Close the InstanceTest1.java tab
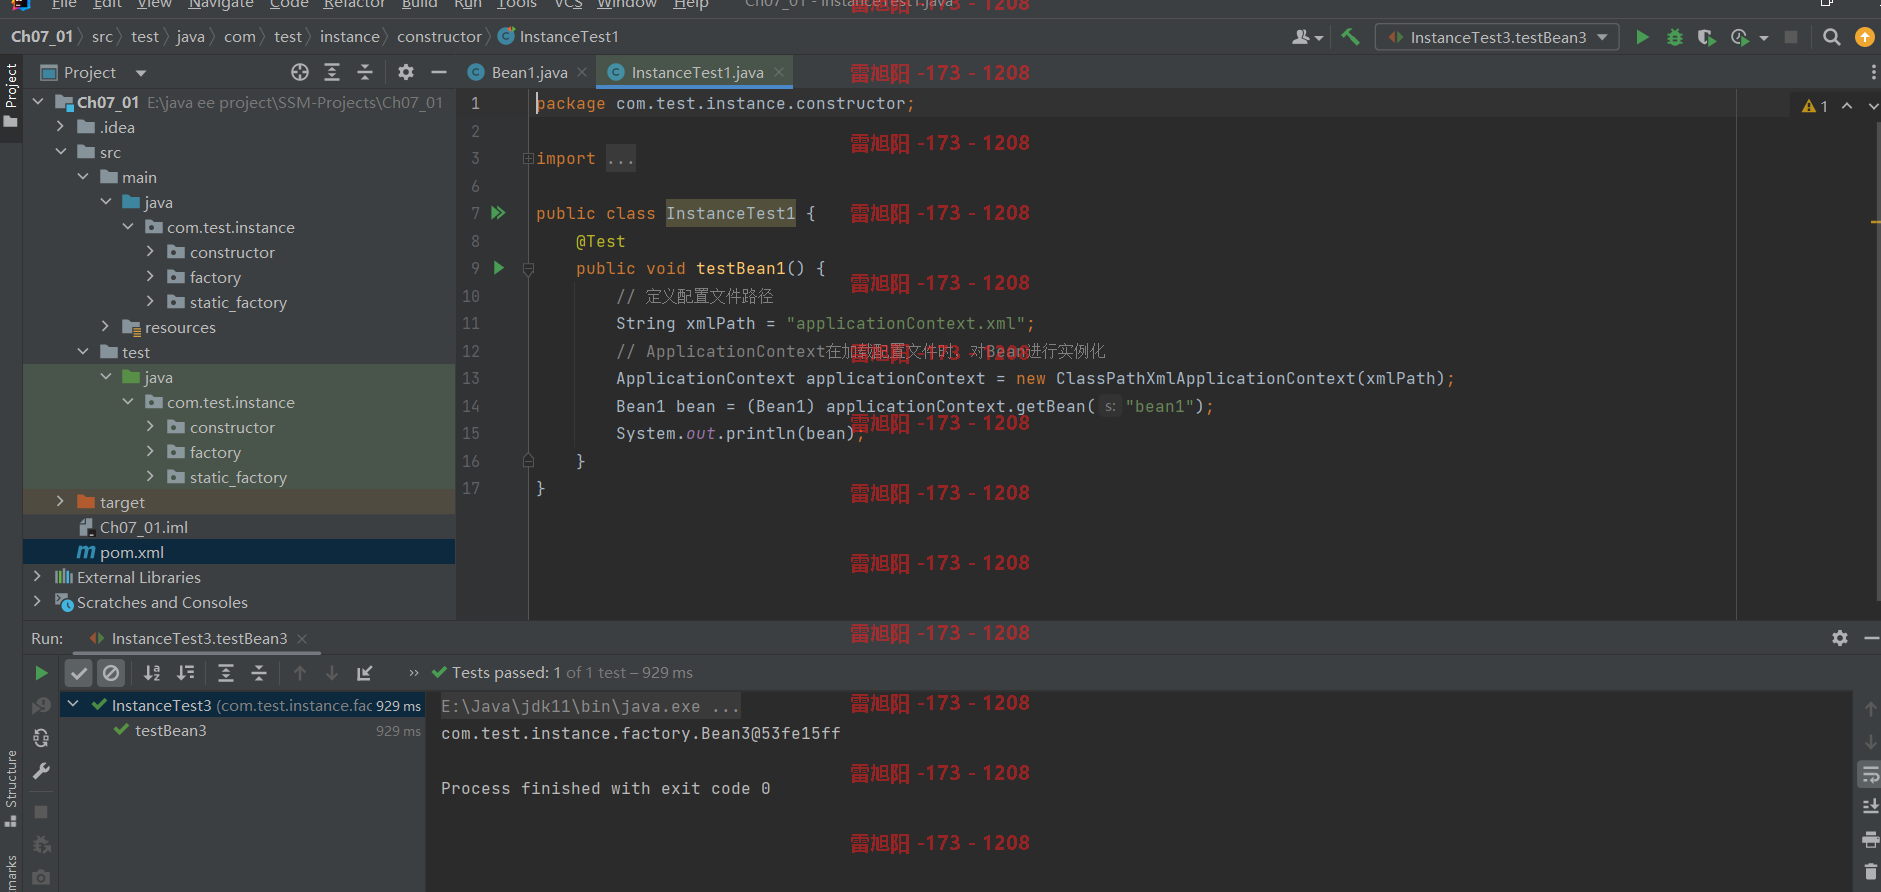1881x892 pixels. (779, 72)
